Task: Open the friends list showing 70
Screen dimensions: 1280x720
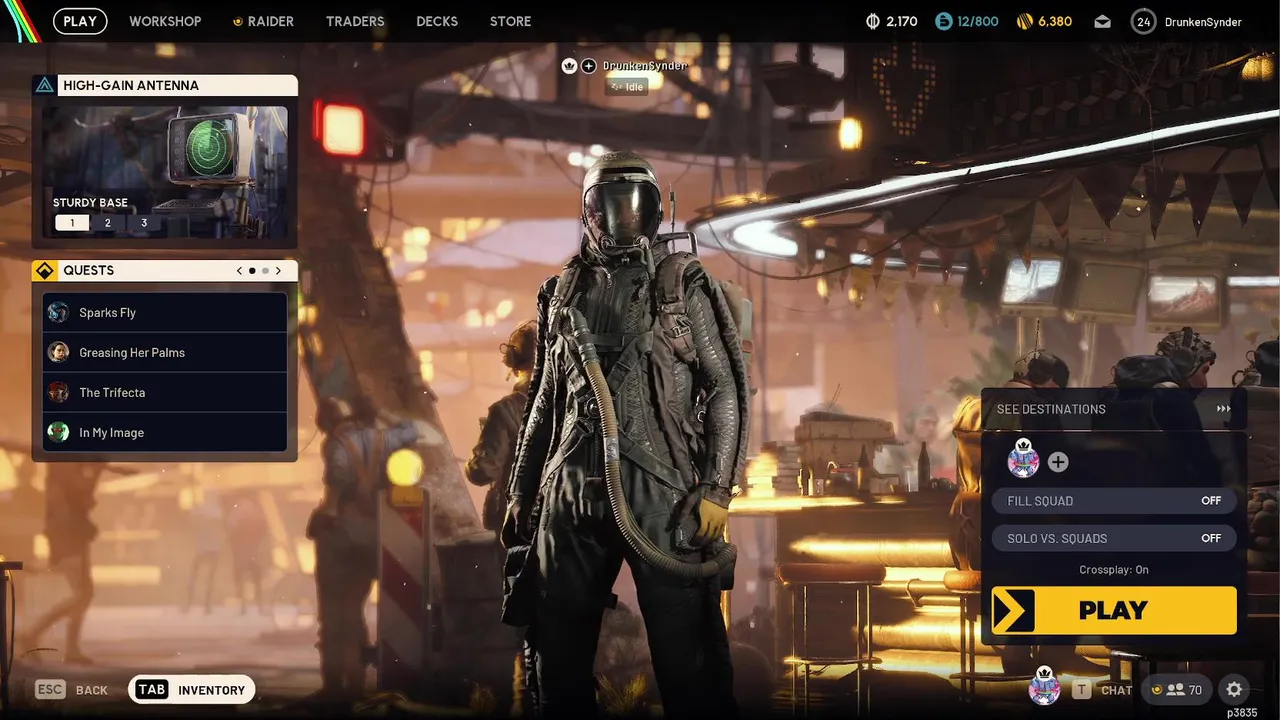Action: [x=1176, y=690]
